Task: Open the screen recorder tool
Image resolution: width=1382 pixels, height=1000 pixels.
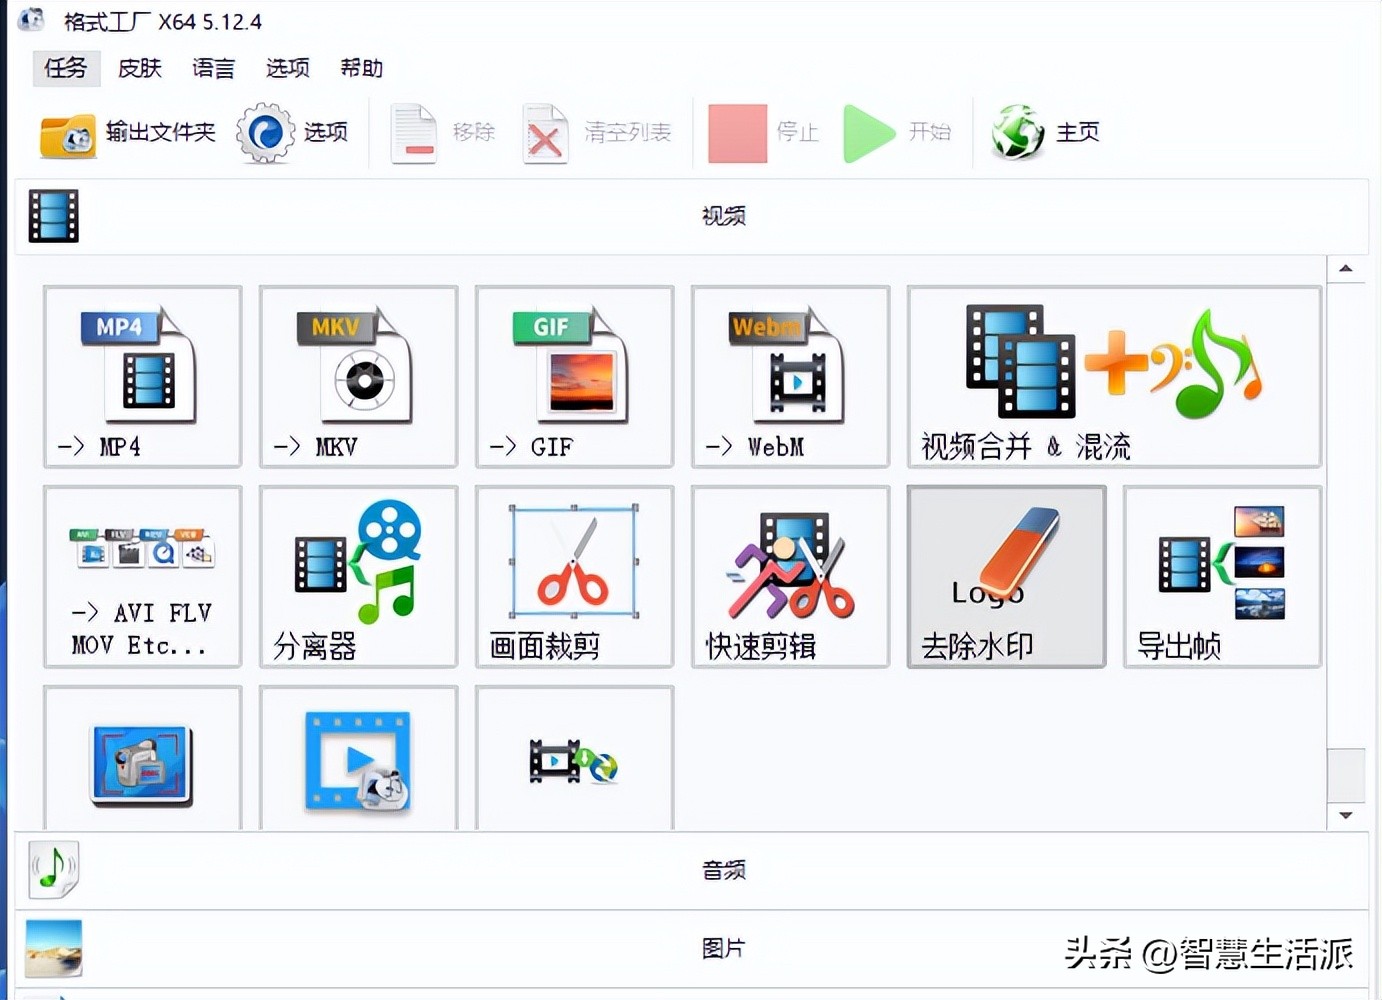Action: click(141, 760)
